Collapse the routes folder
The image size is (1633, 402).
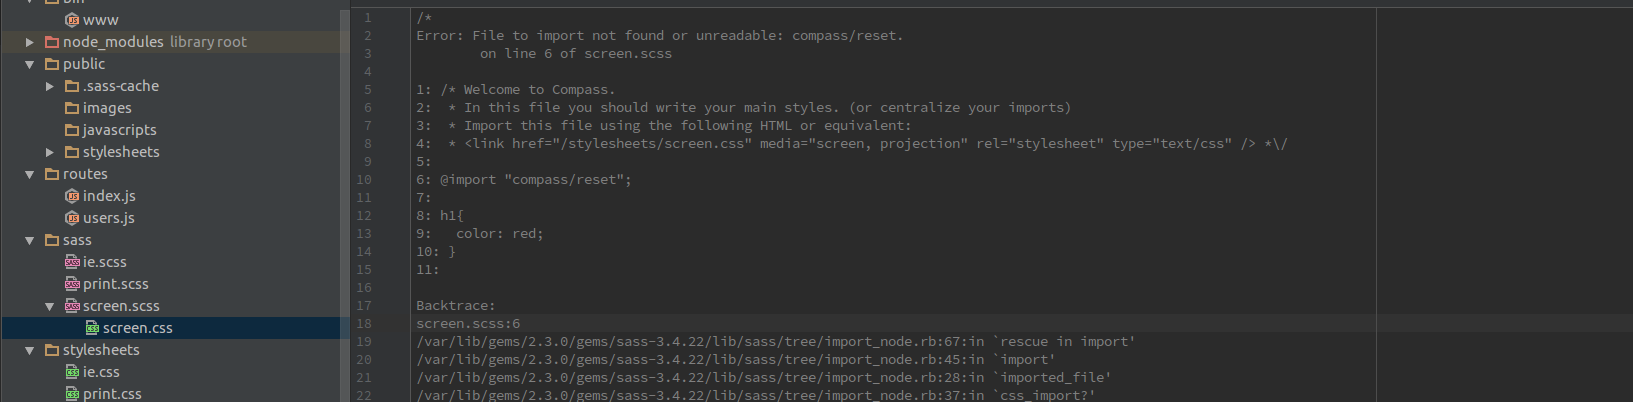click(30, 174)
